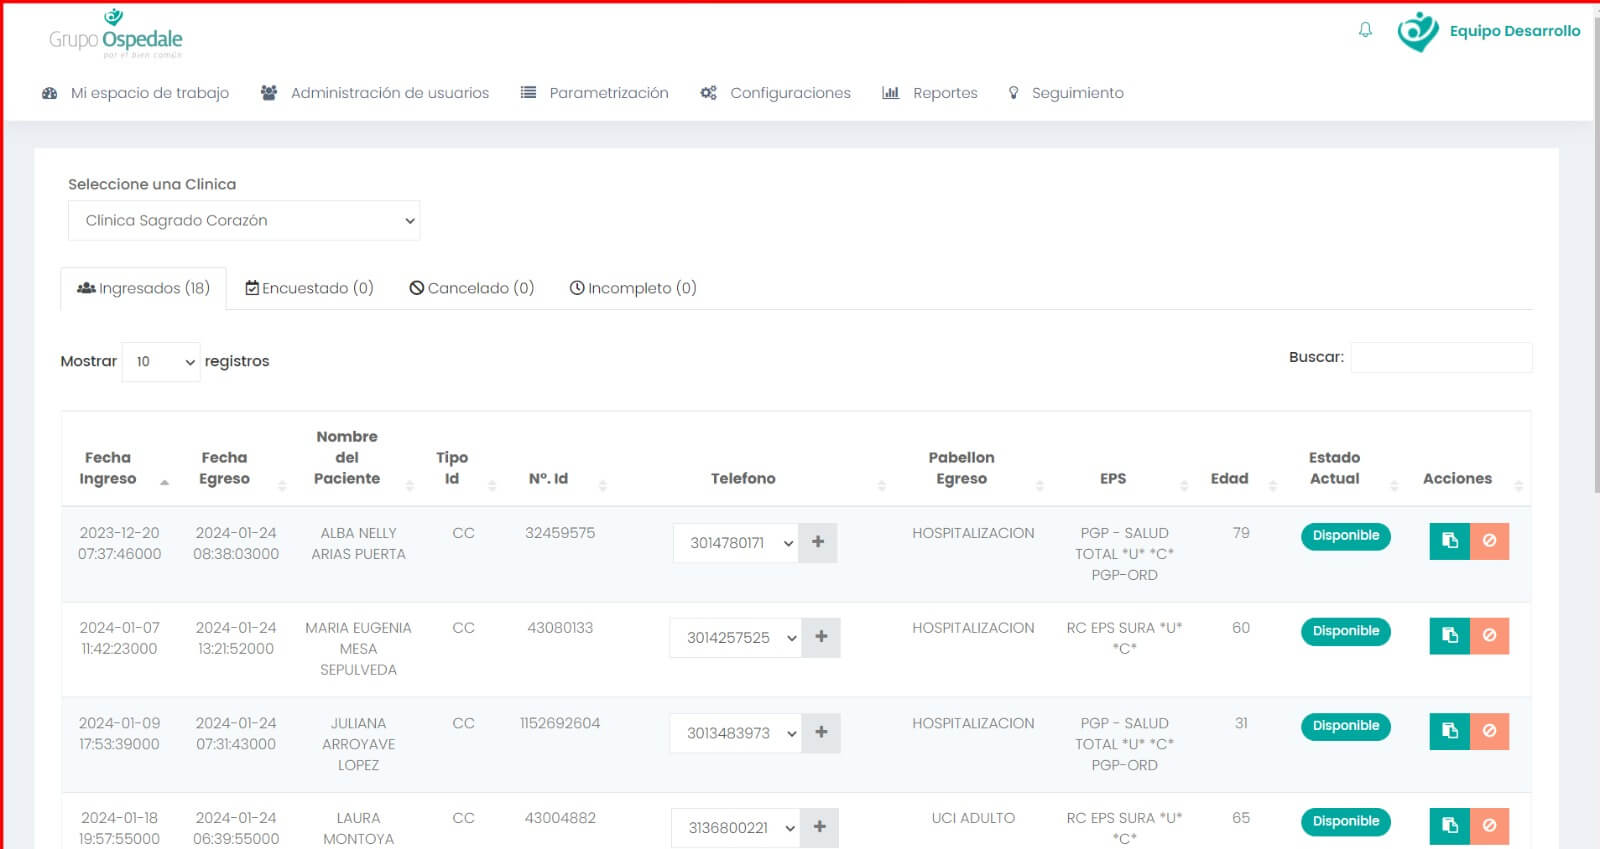Open phone dropdown showing 3014780171
Screen dimensions: 1600x849
pyautogui.click(x=737, y=543)
